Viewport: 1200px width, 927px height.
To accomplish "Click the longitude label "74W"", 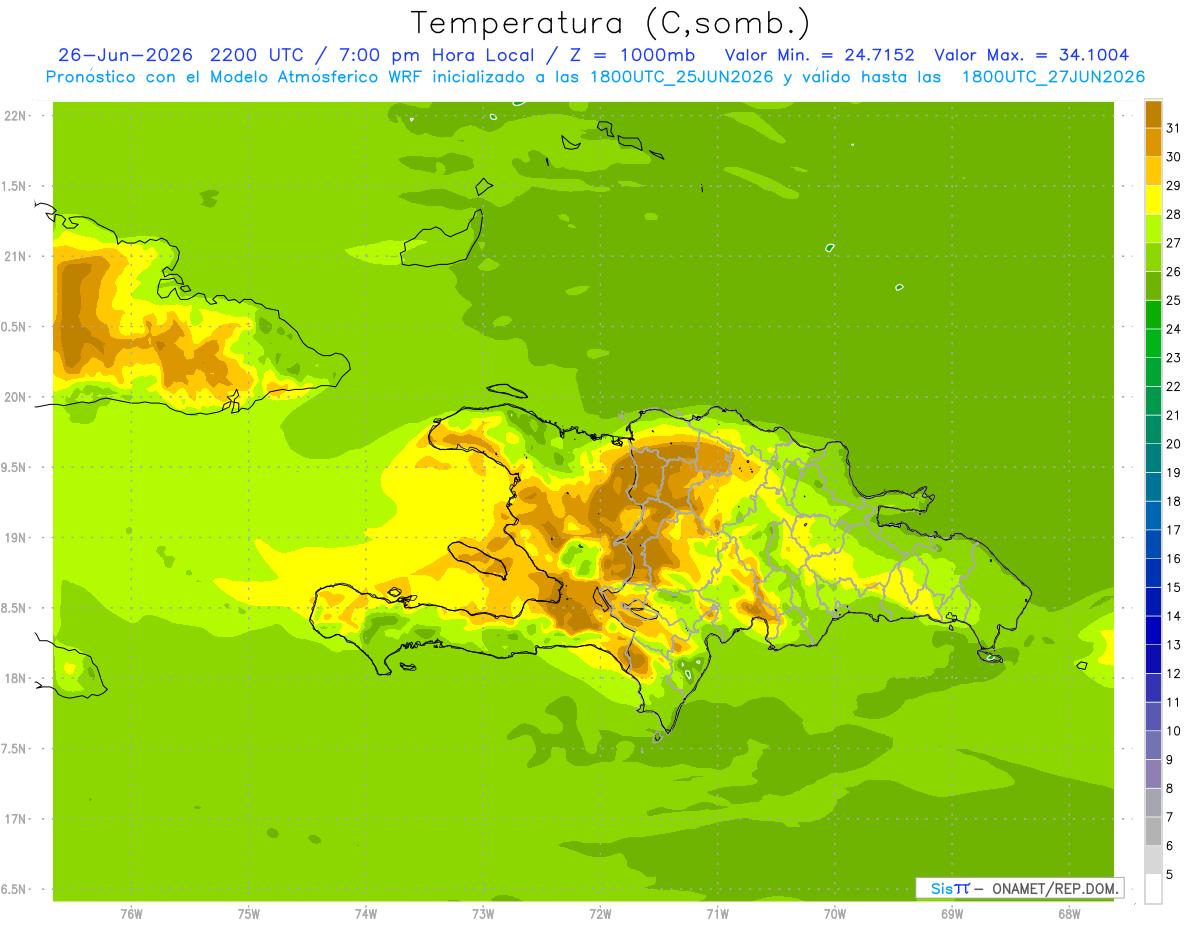I will pos(366,914).
